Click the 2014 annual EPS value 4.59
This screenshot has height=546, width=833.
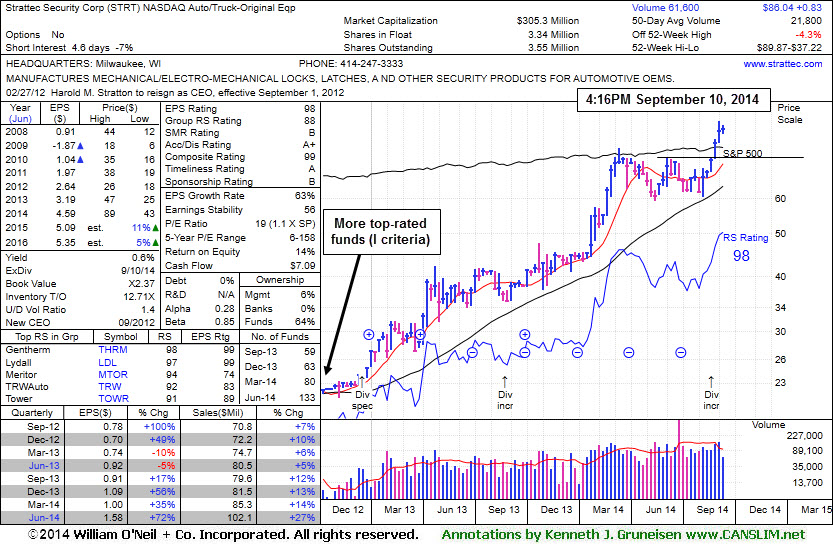click(65, 214)
